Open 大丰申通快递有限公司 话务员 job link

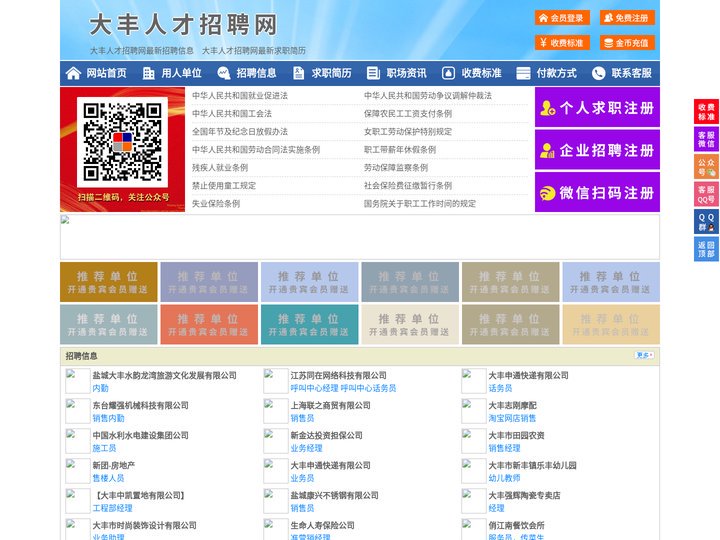pos(500,388)
